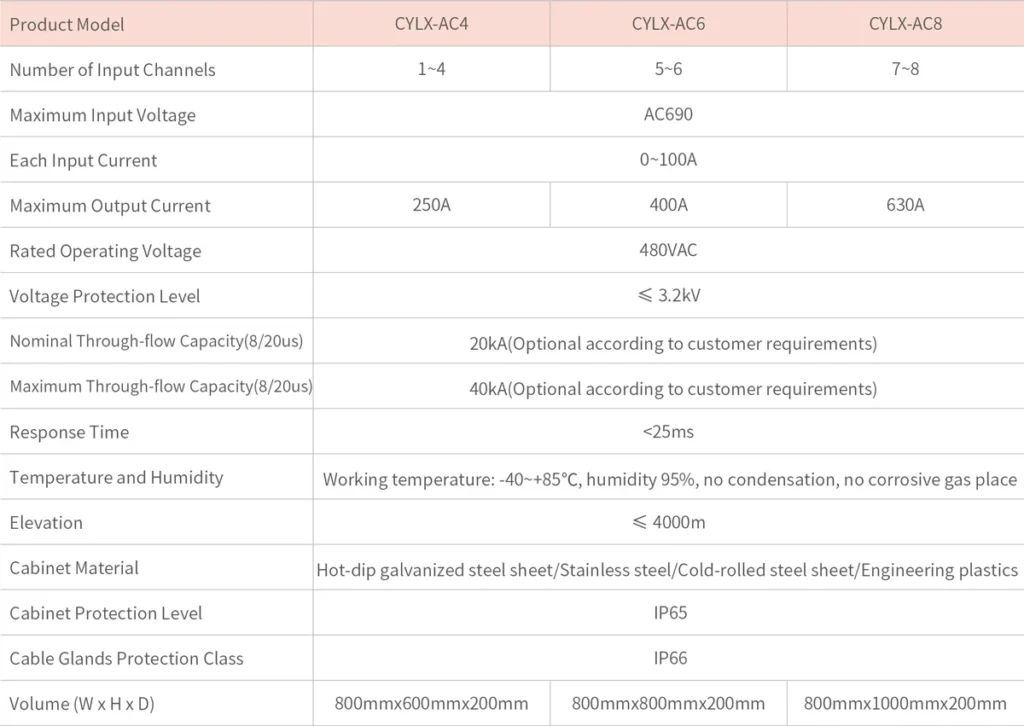Click the IP66 cable glands protection value
The image size is (1024, 726).
[670, 658]
